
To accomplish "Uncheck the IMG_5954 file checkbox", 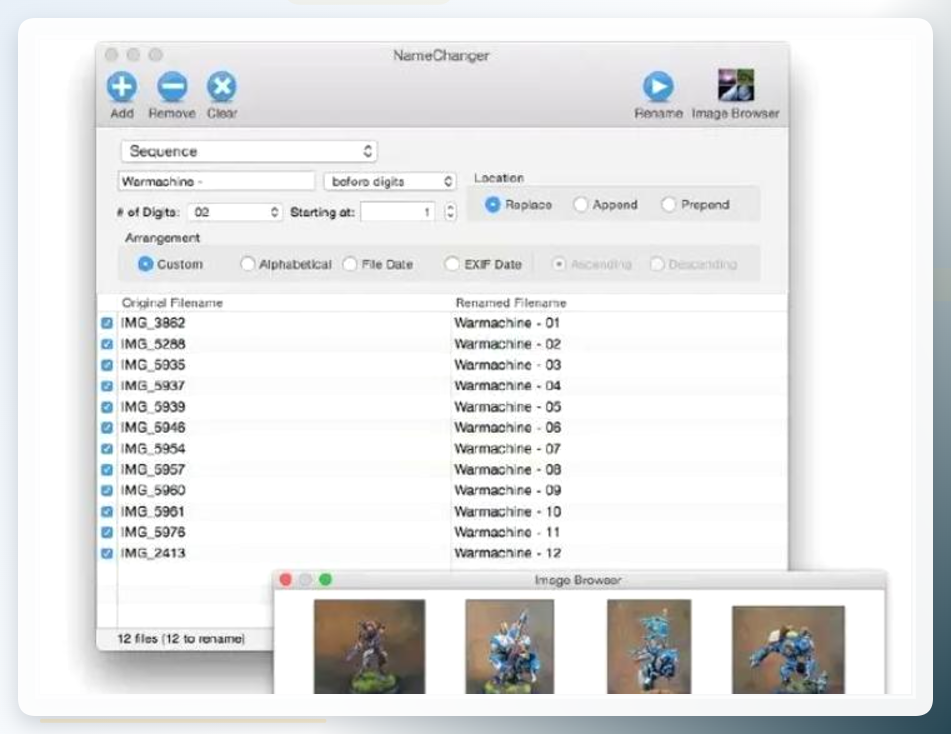I will point(107,448).
